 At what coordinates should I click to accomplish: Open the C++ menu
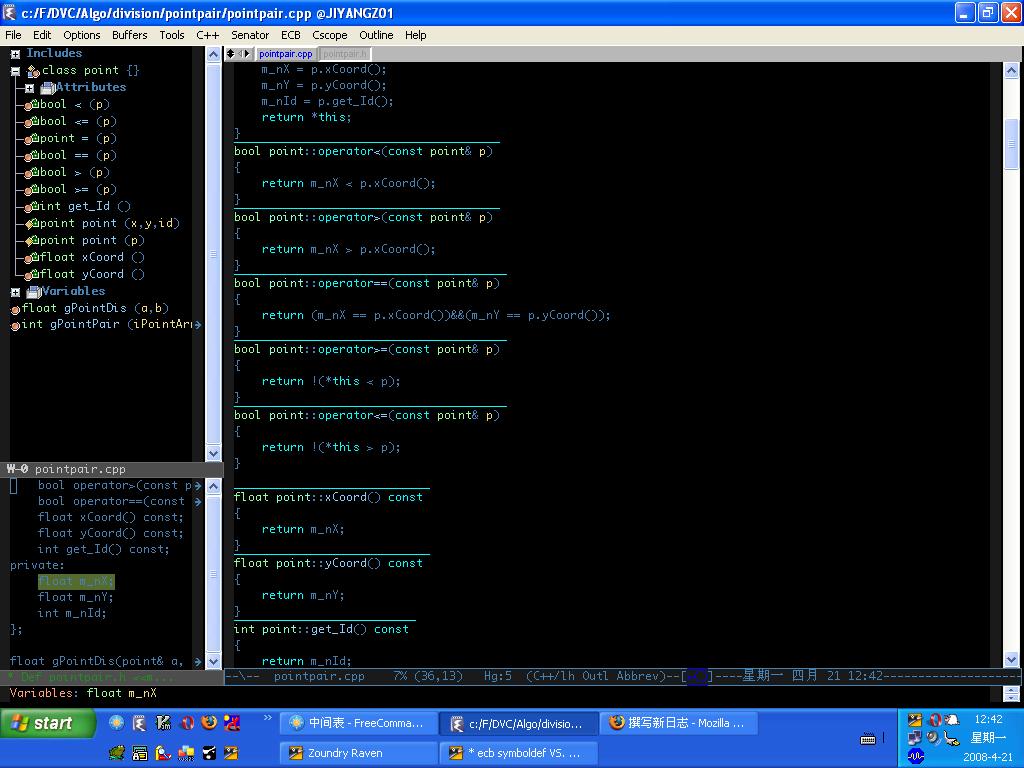coord(208,35)
